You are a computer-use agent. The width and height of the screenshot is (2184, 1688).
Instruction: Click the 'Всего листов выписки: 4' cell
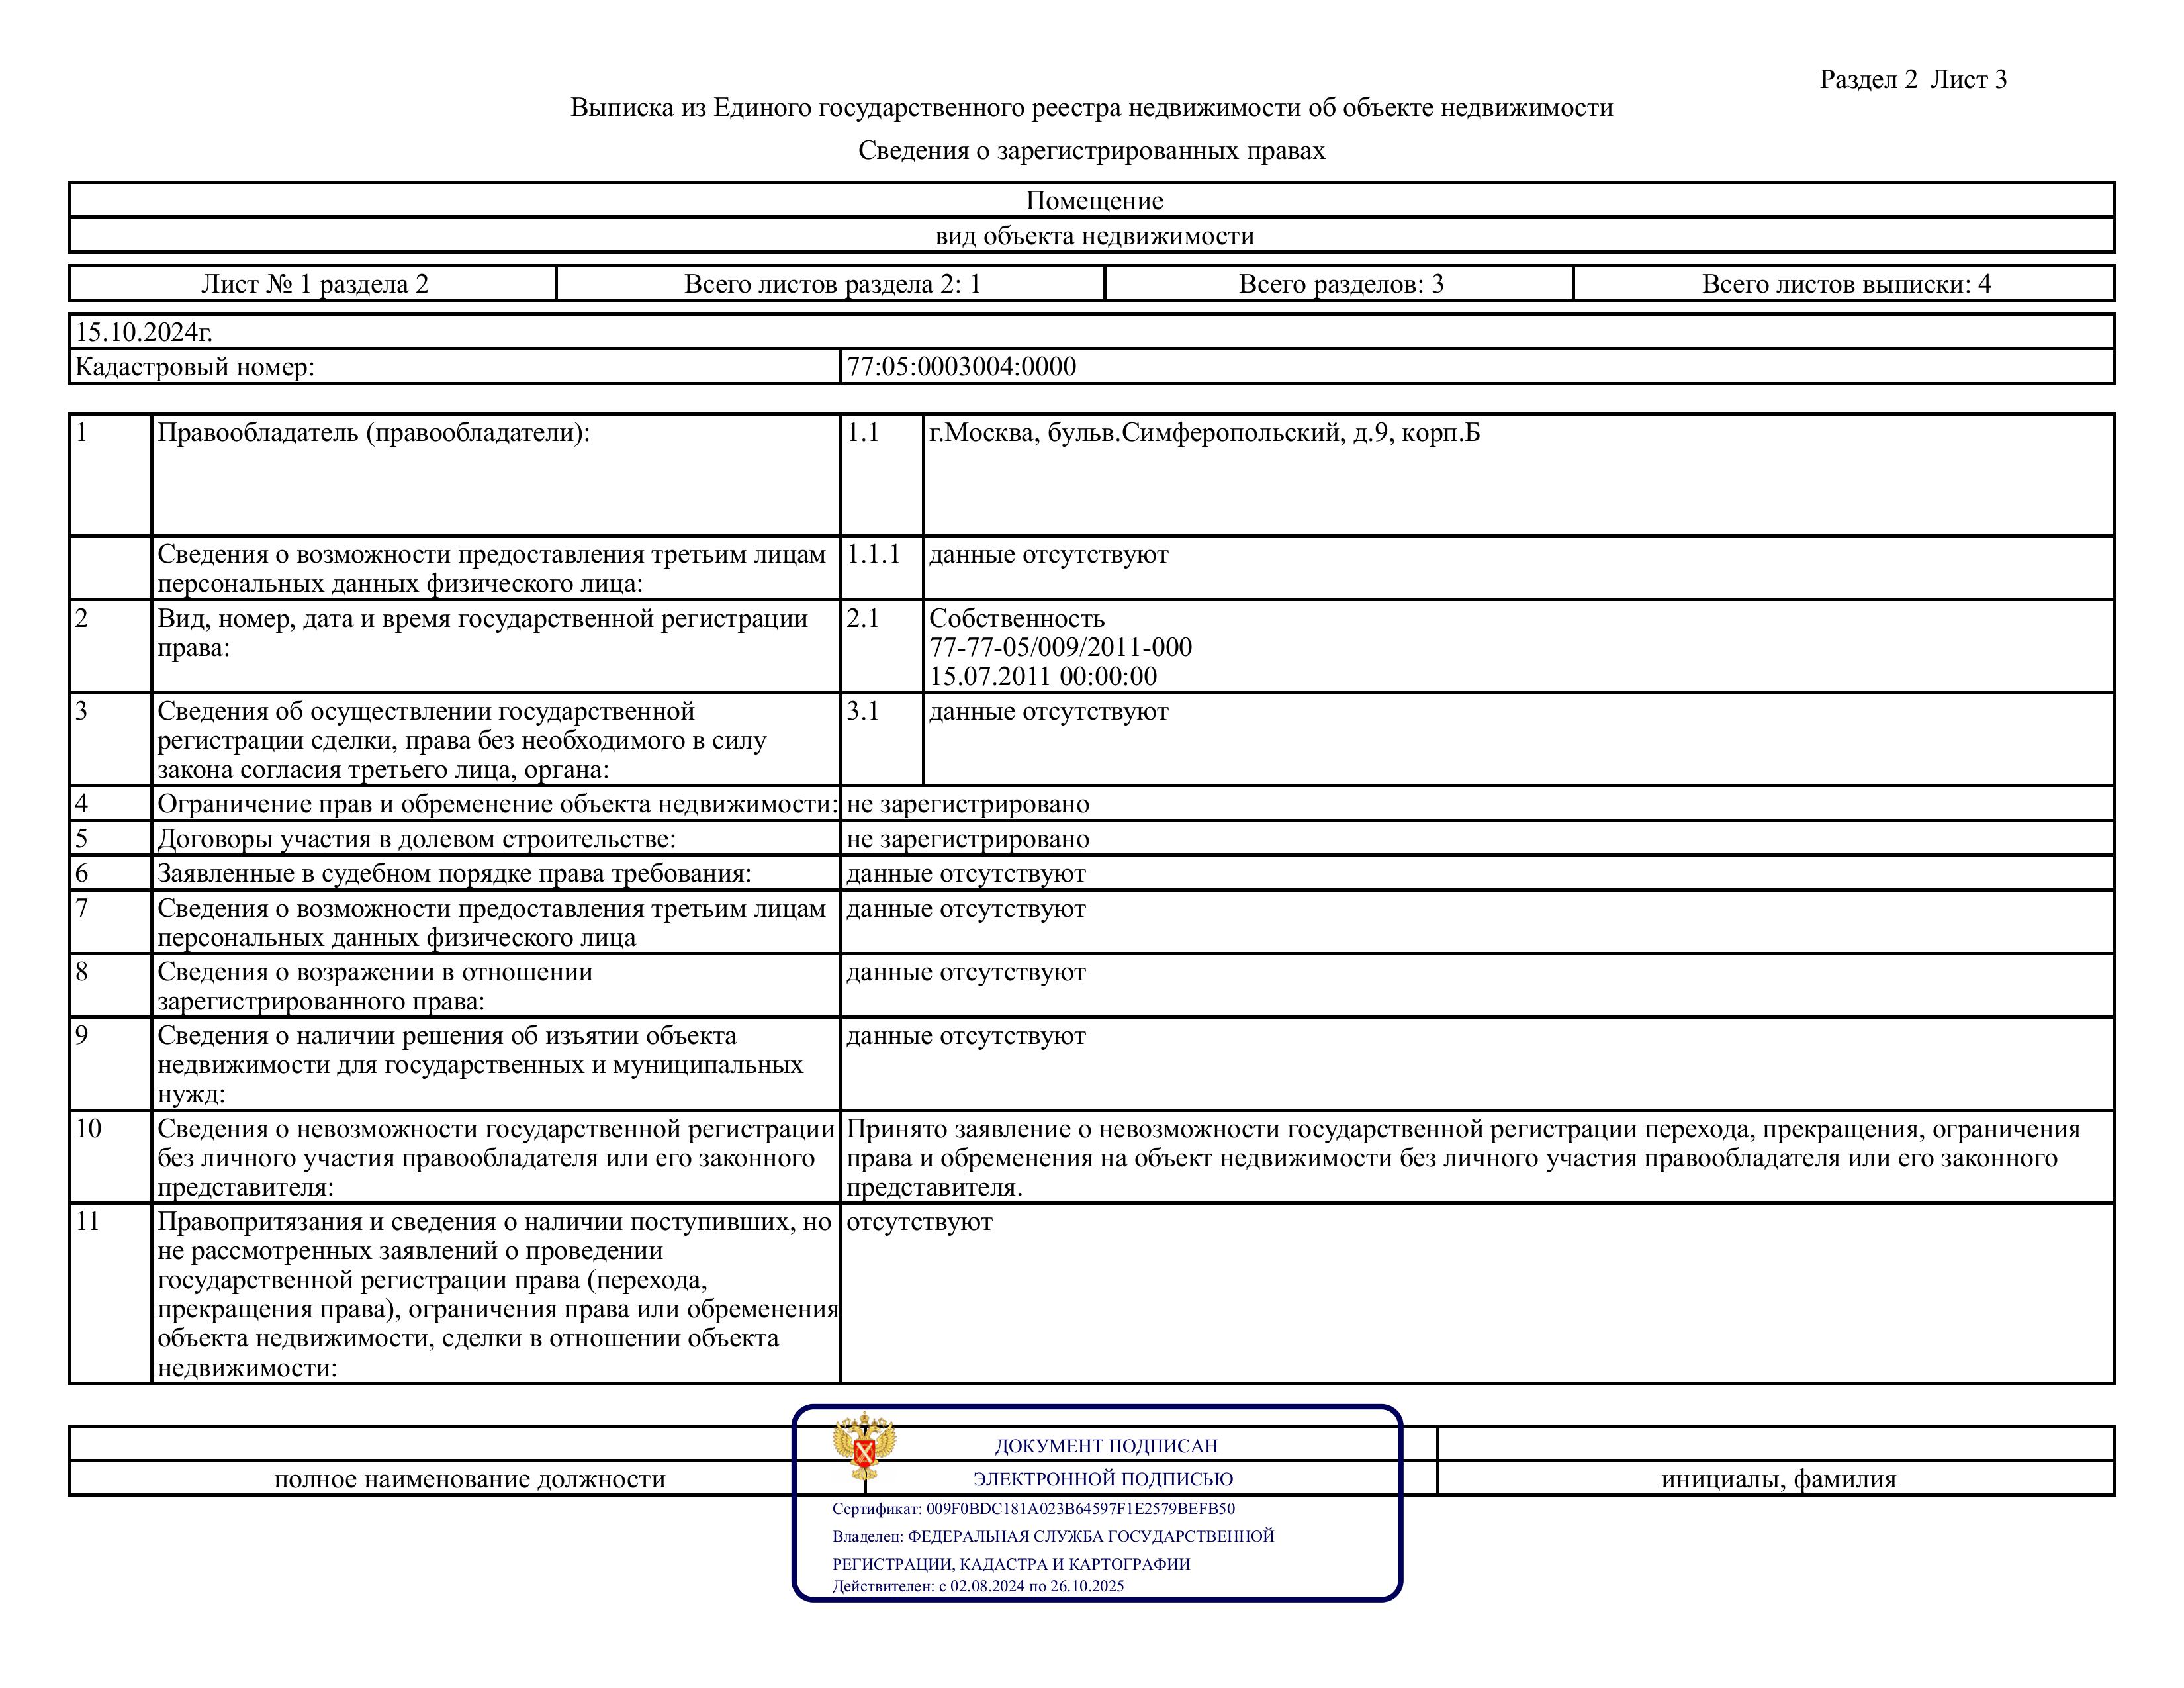[x=1846, y=284]
